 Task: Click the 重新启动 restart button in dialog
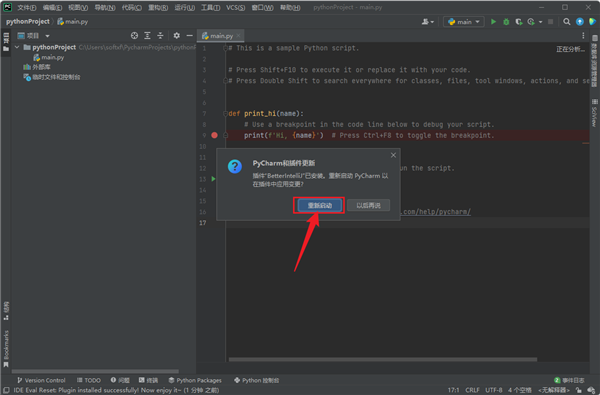(x=319, y=205)
